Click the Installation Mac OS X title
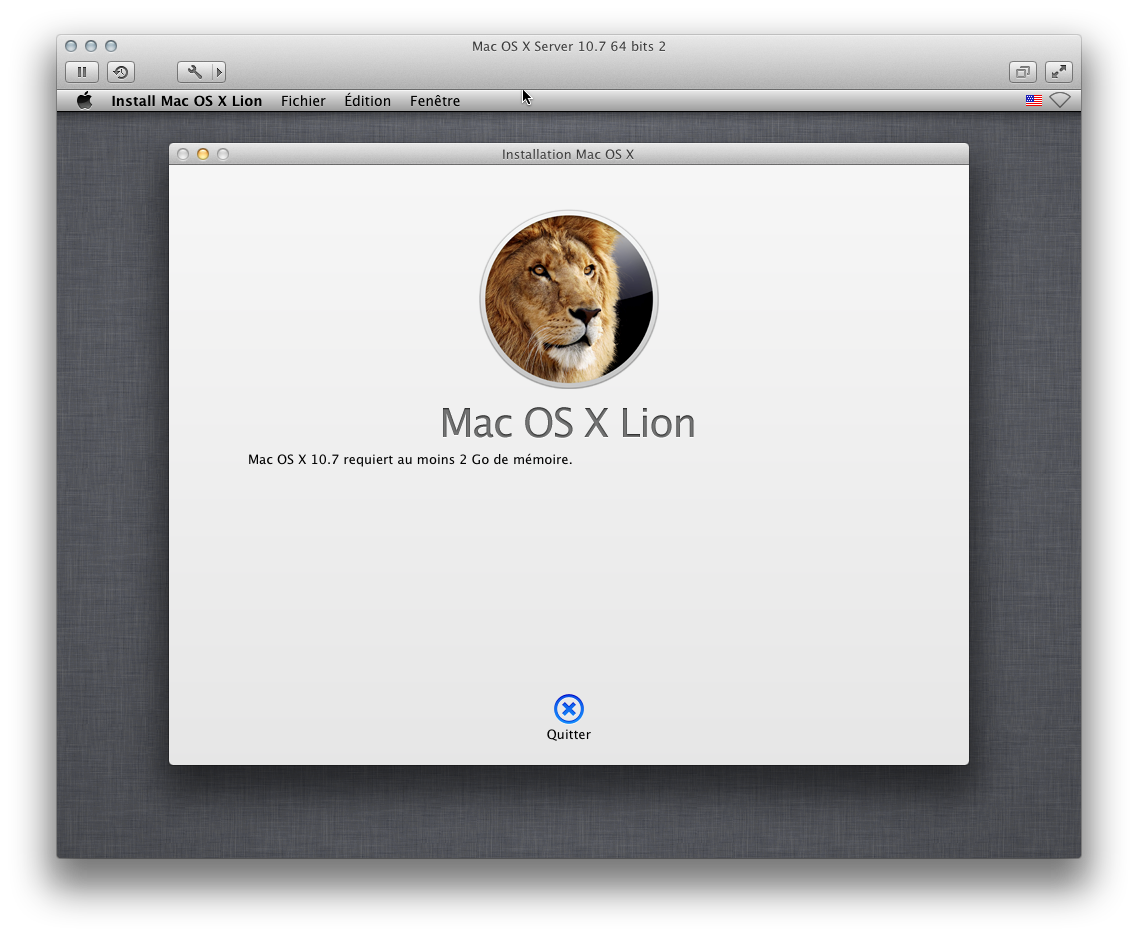 (568, 154)
